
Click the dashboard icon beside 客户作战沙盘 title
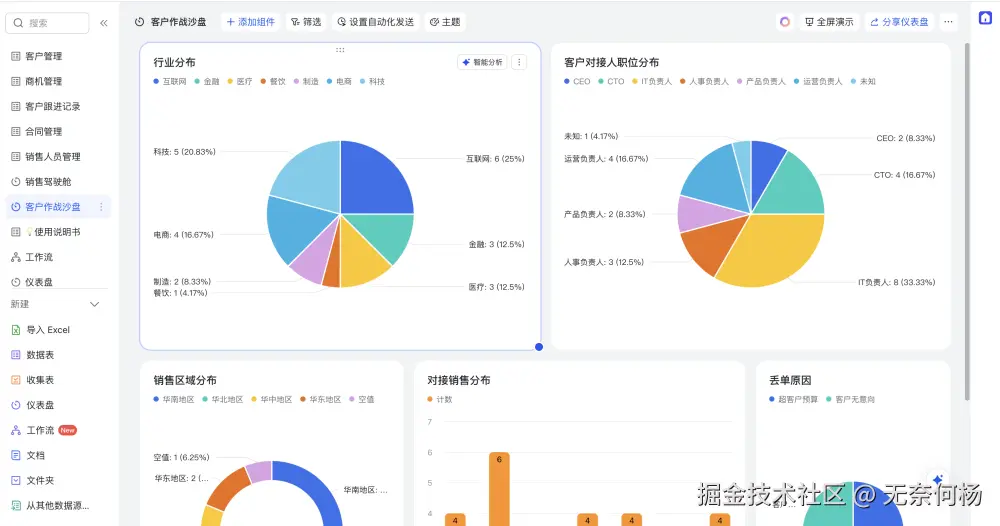(x=140, y=22)
